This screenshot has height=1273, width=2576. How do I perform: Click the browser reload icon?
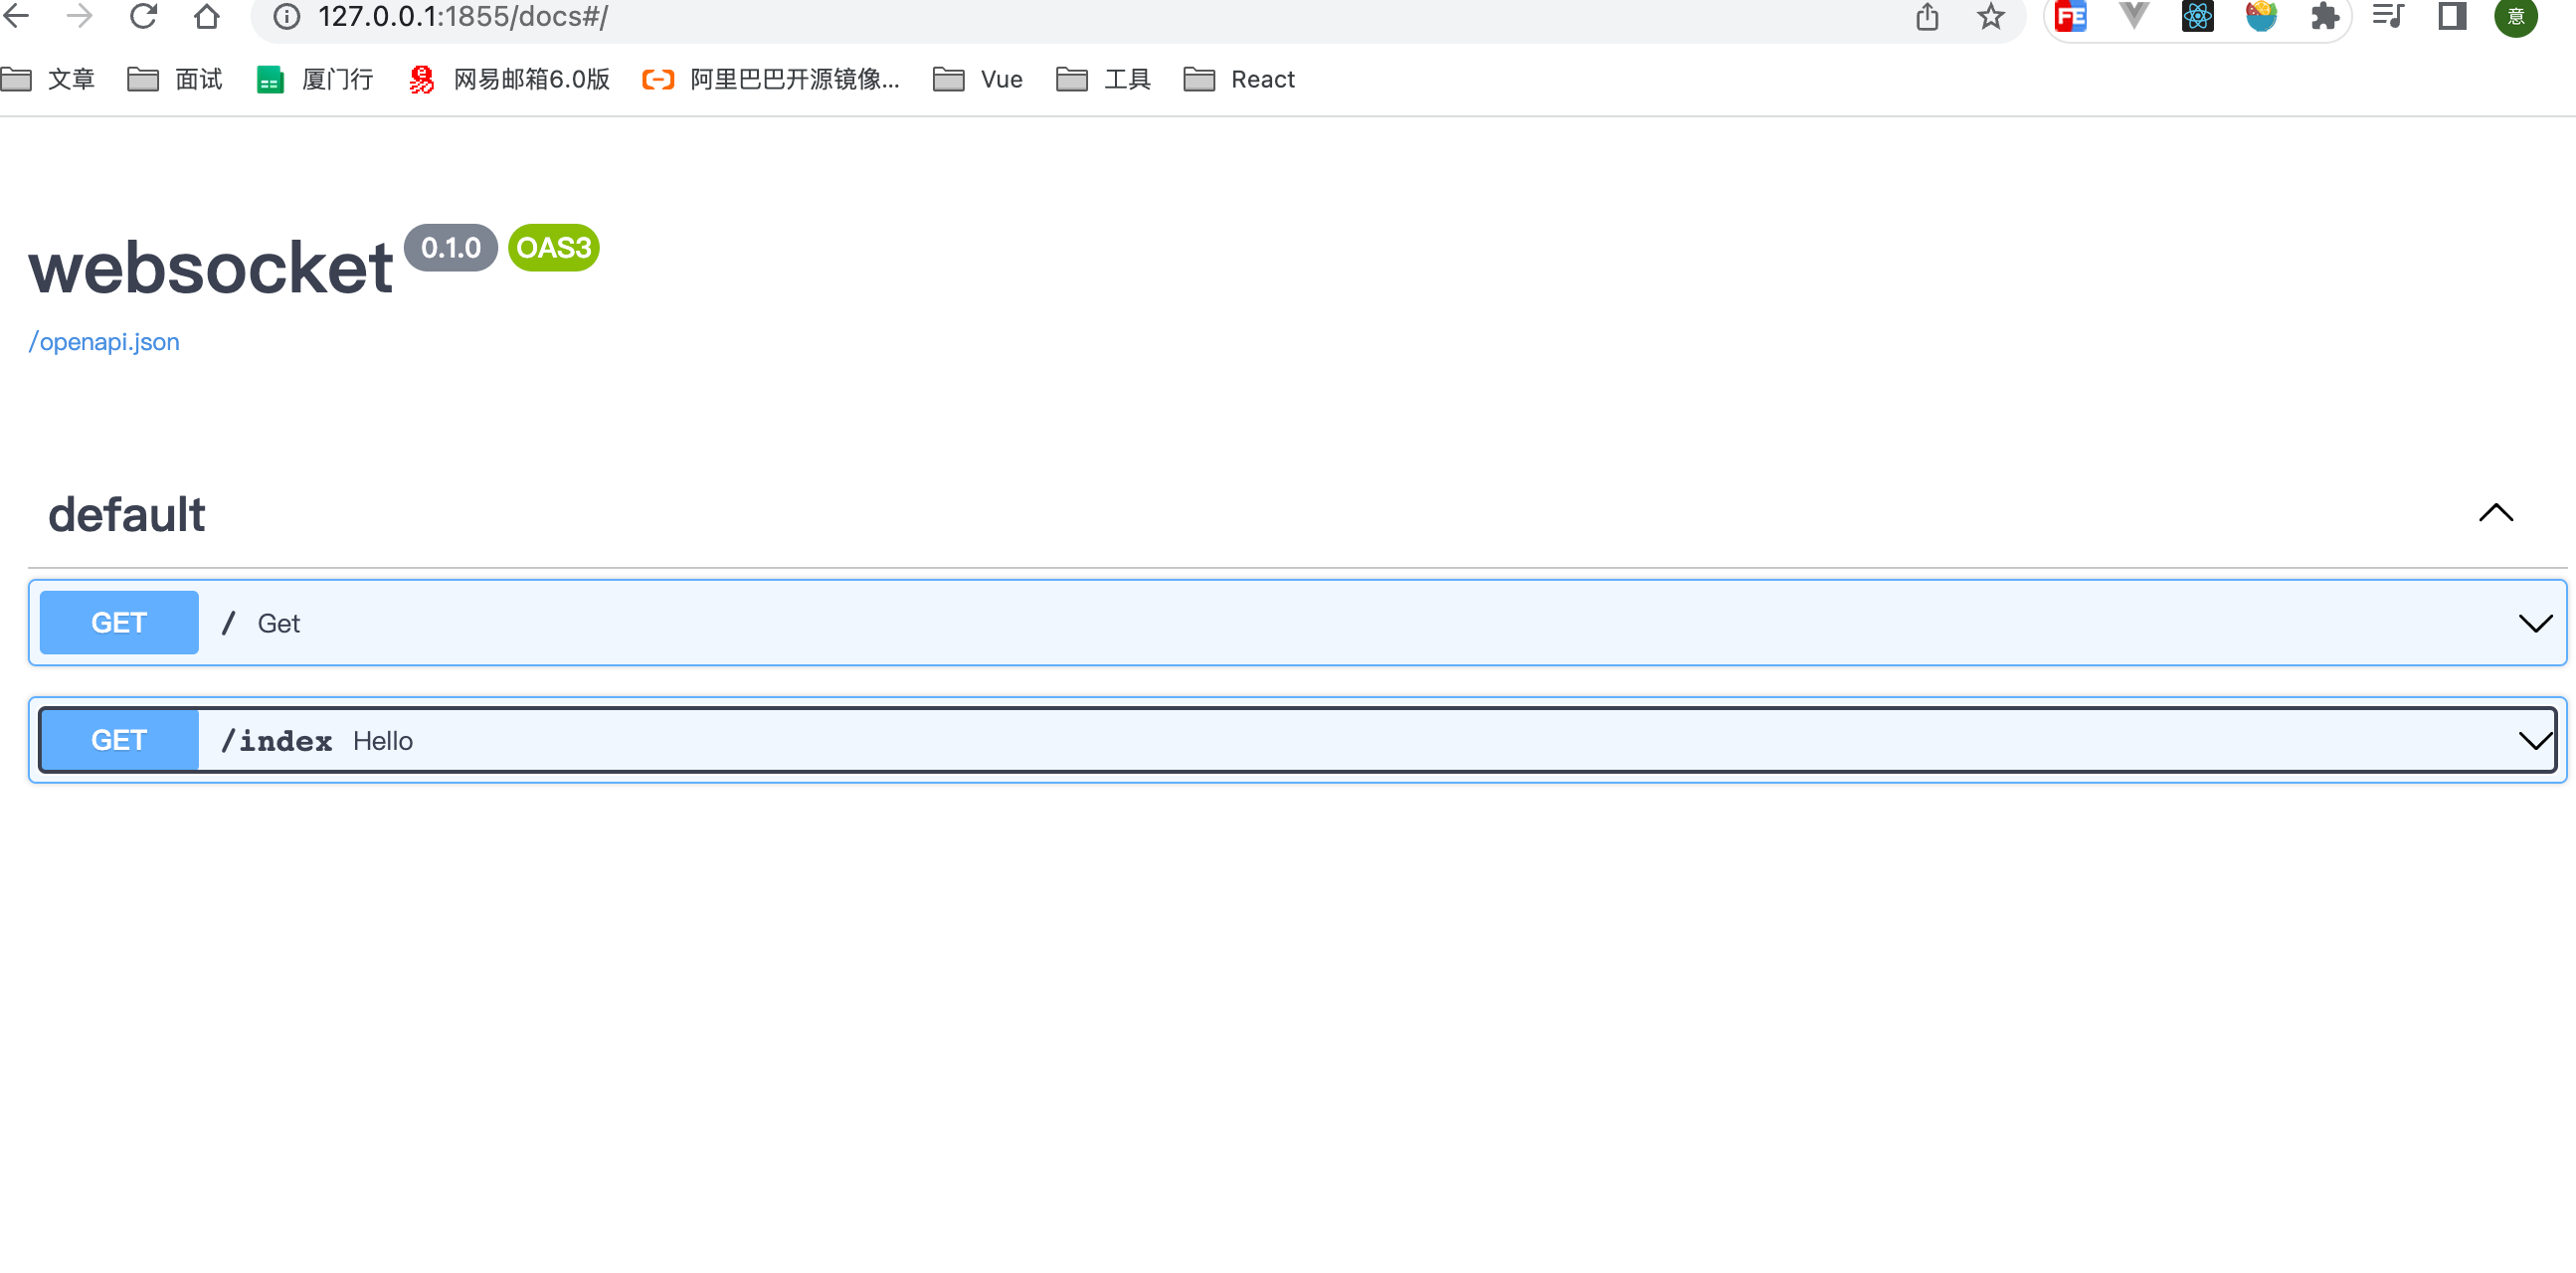pos(143,17)
